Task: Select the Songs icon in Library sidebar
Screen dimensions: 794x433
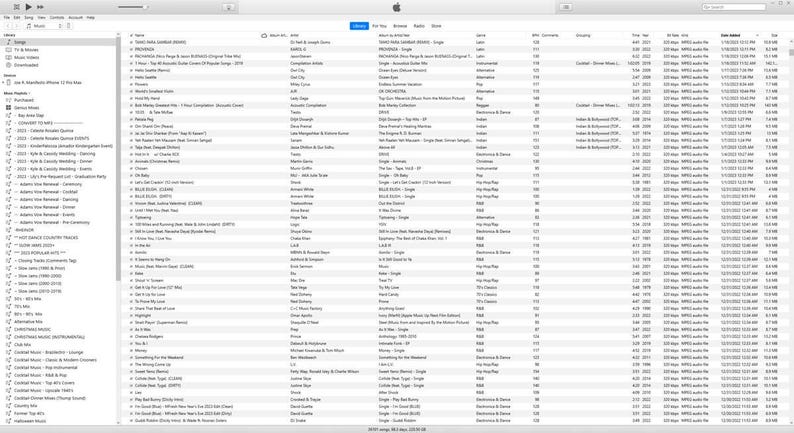Action: coord(9,42)
